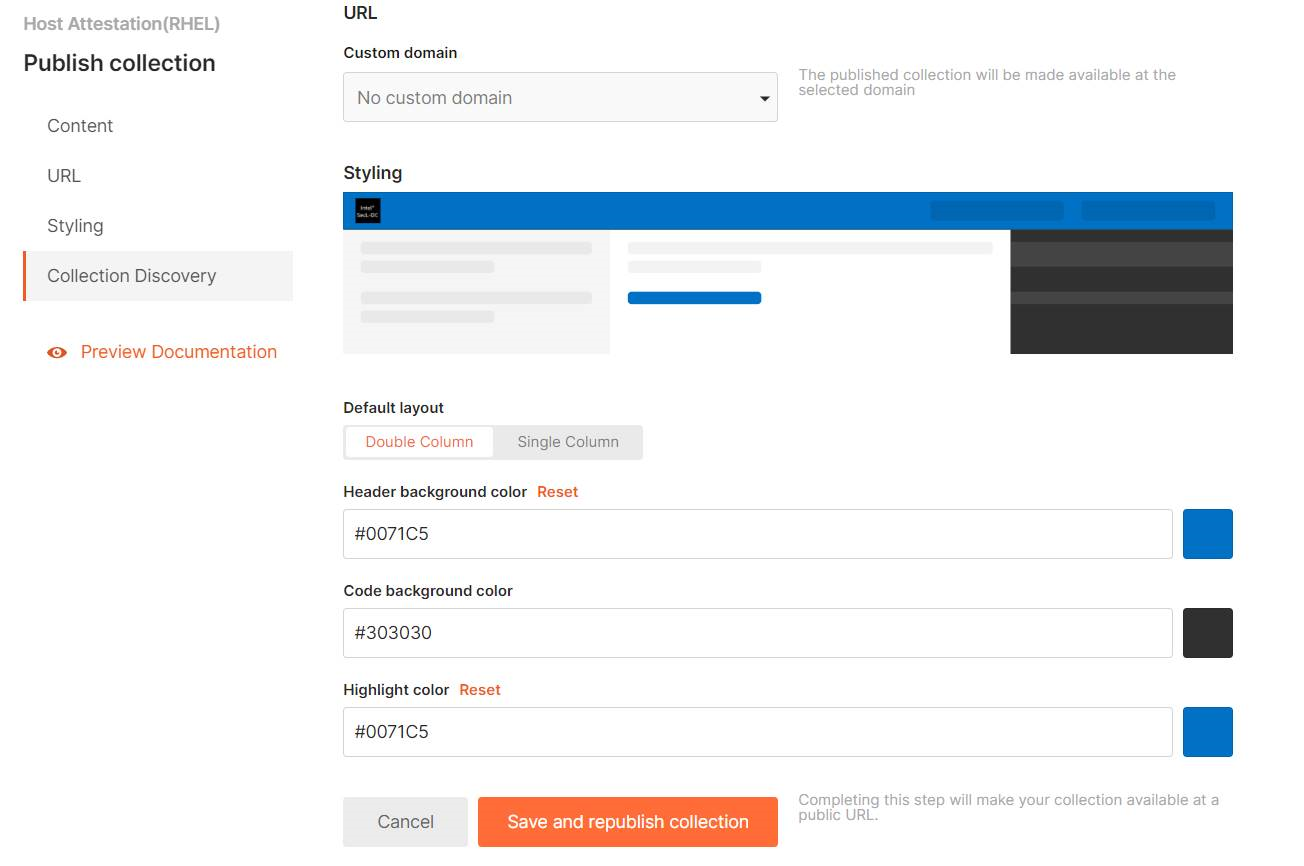Go to the Content section
Screen dimensions: 1304x866
click(80, 125)
